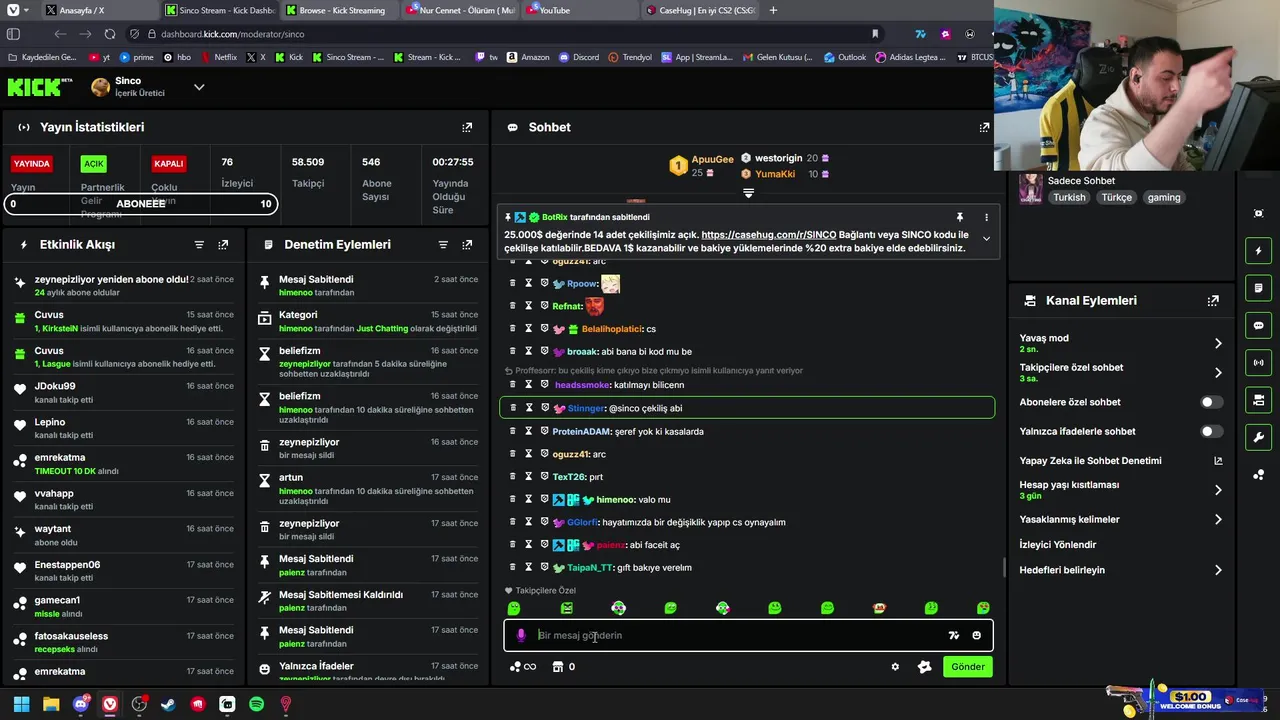Pop out the Yayın İstatistikleri panel

click(x=467, y=127)
